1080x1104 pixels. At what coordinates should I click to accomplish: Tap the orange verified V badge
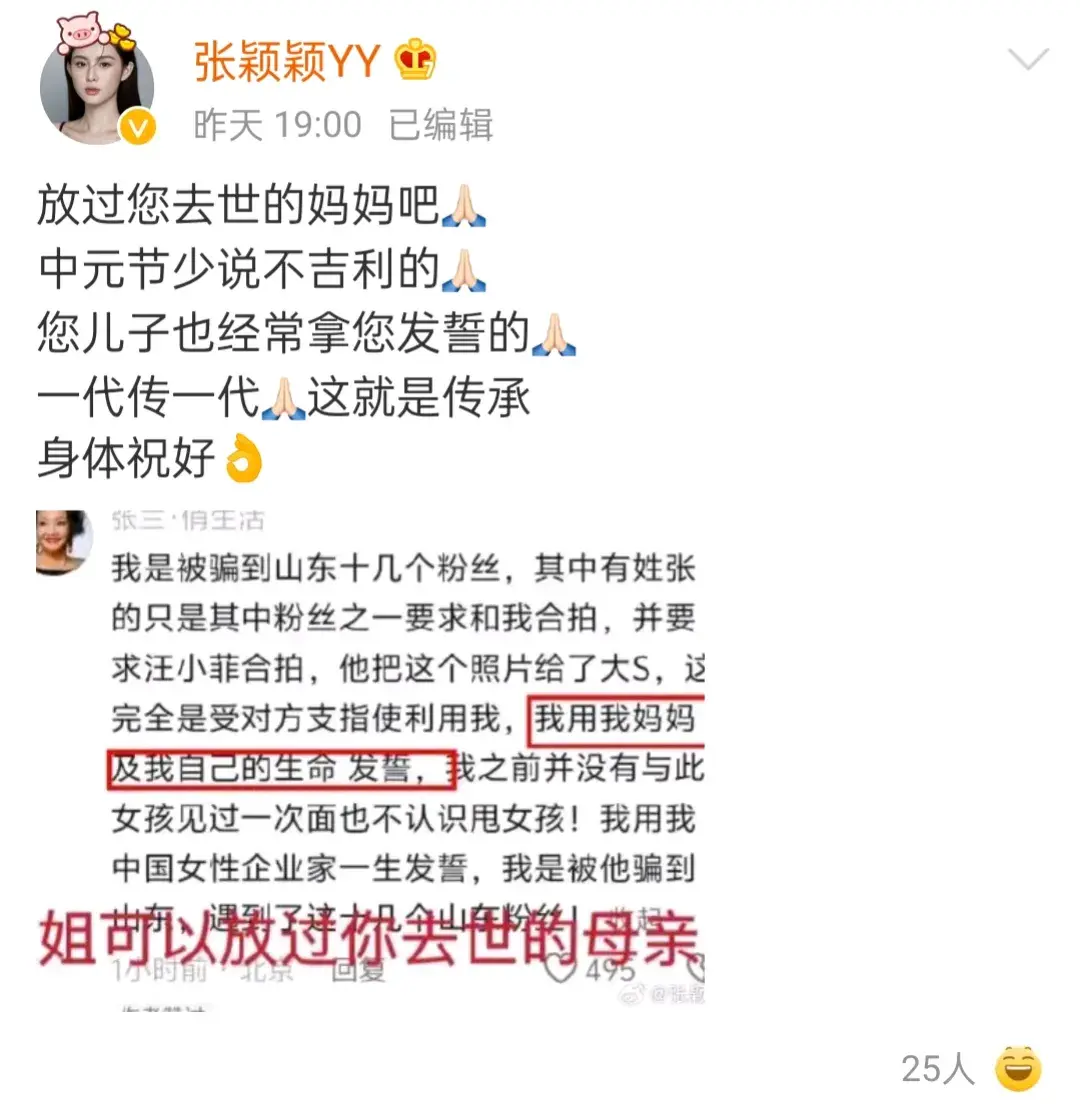click(x=137, y=128)
